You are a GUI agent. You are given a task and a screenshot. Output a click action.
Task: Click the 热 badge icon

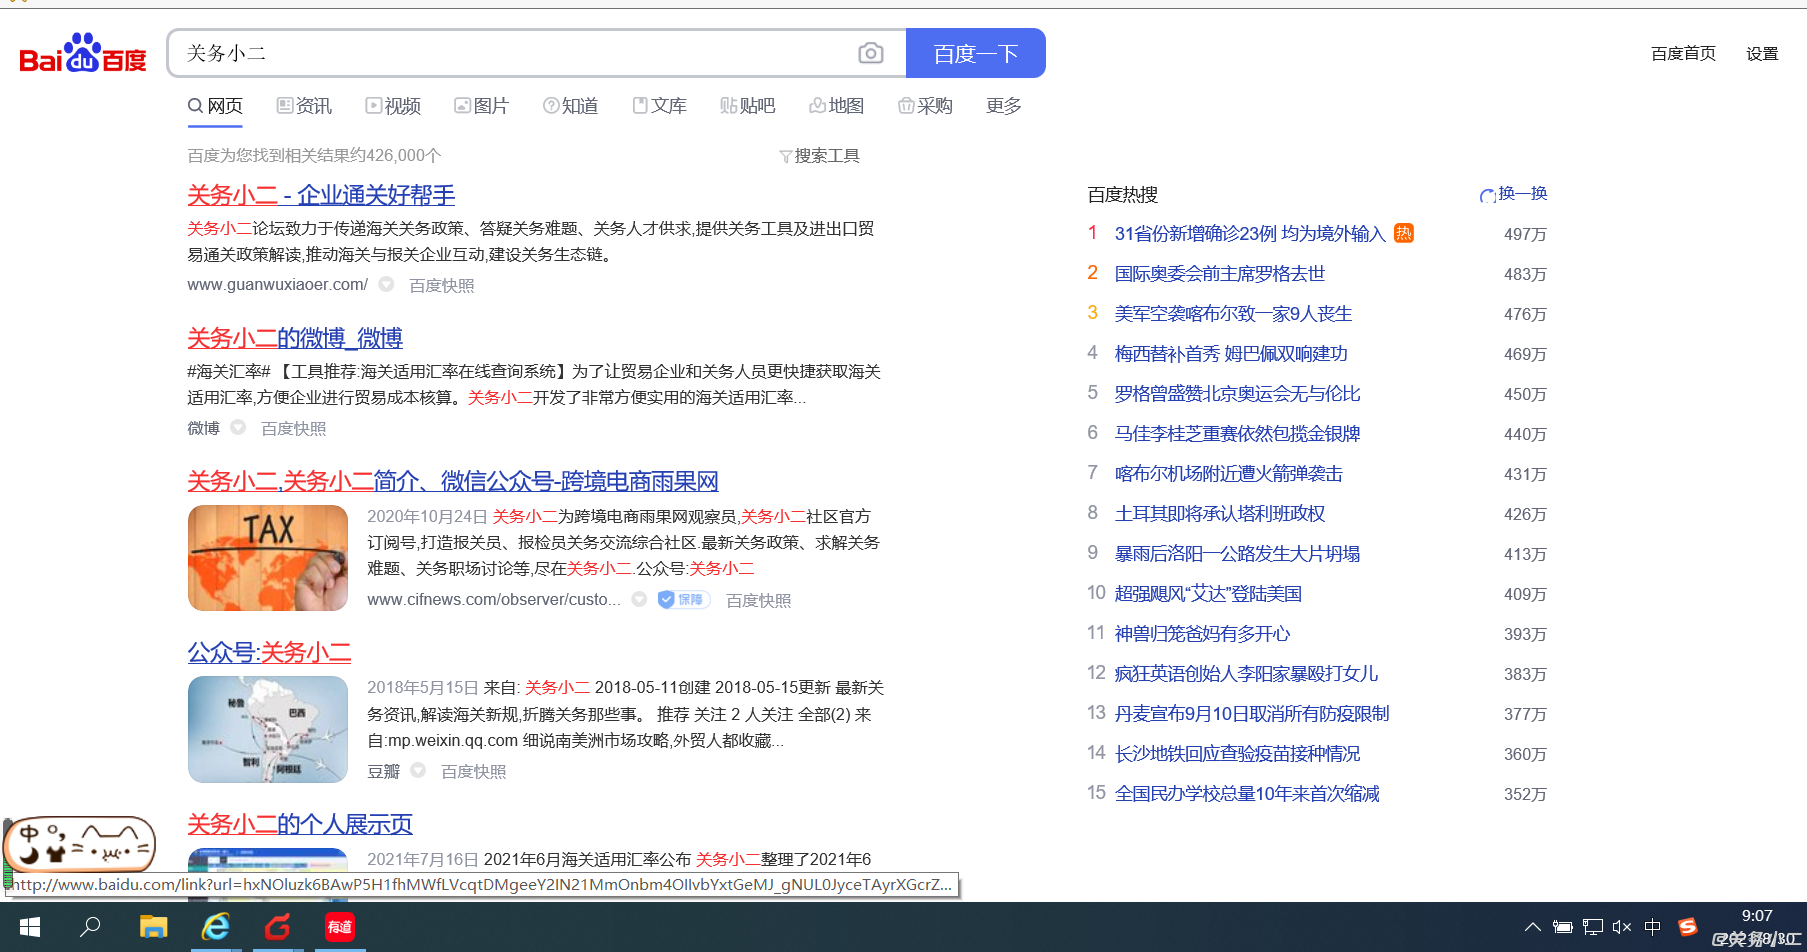(x=1404, y=233)
